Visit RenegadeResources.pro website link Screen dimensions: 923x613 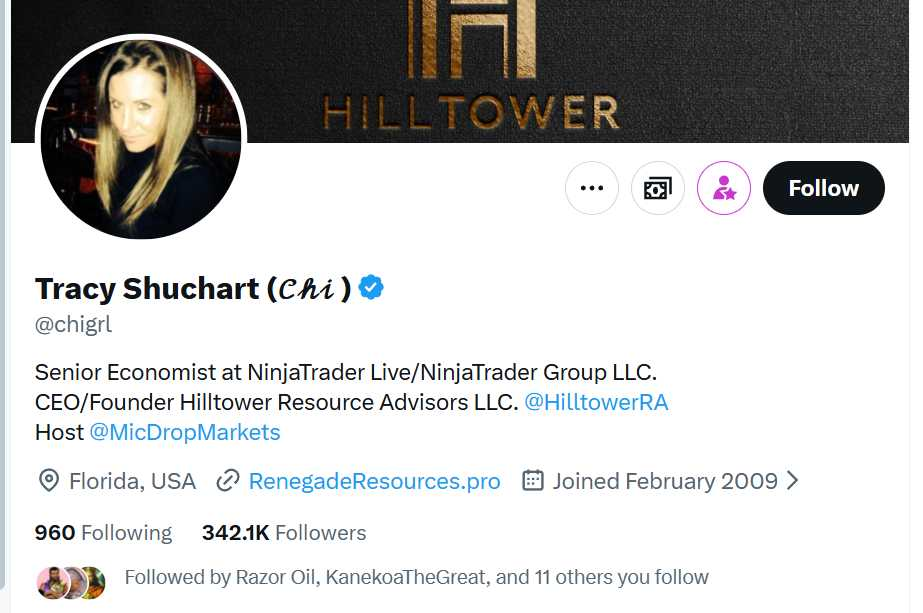374,481
